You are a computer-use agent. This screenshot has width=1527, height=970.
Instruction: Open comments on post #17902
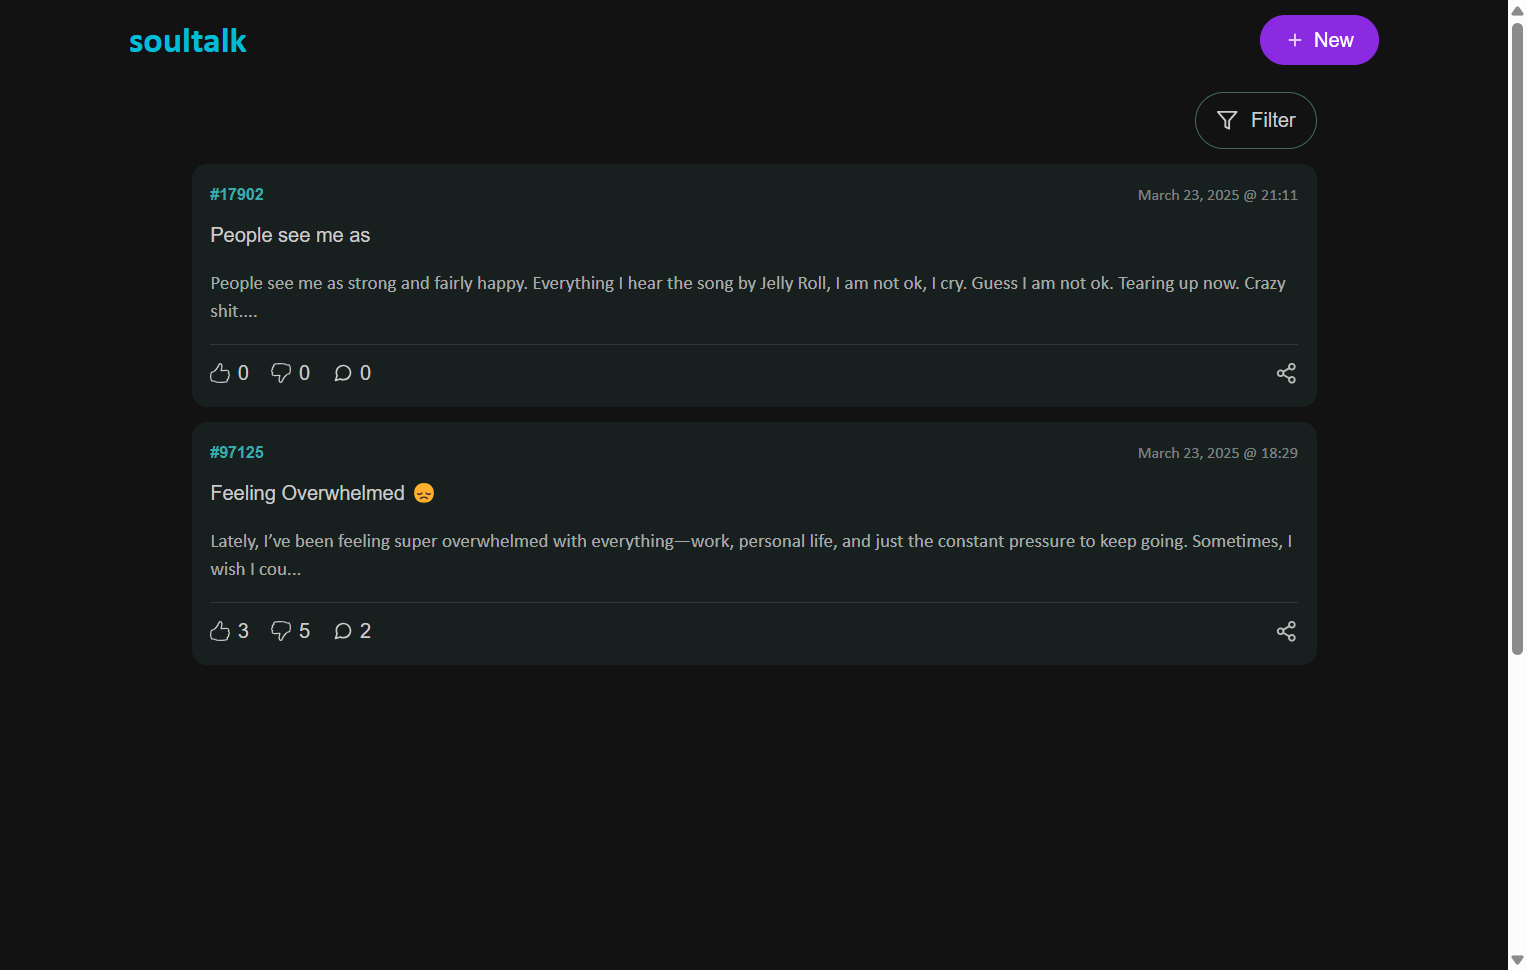coord(343,373)
